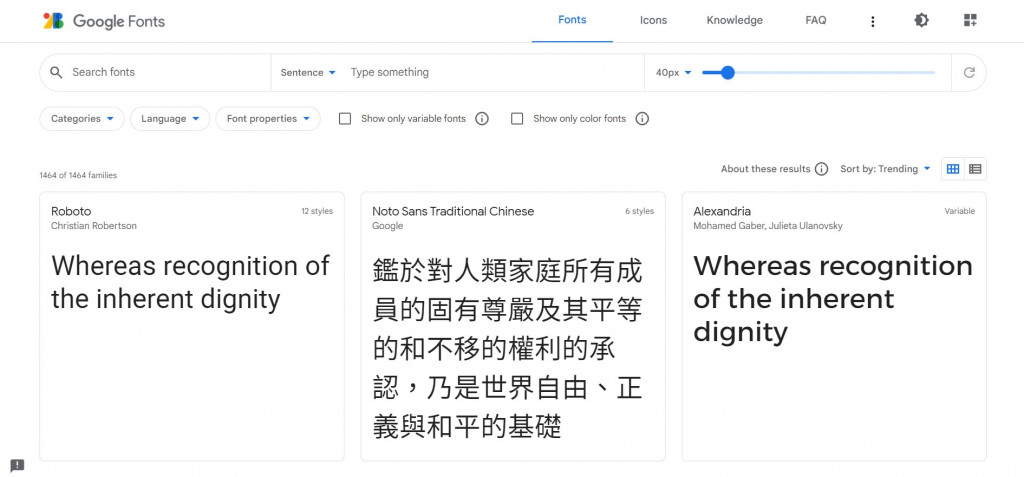Open the Sort by: Trending dropdown
The width and height of the screenshot is (1024, 477).
886,169
